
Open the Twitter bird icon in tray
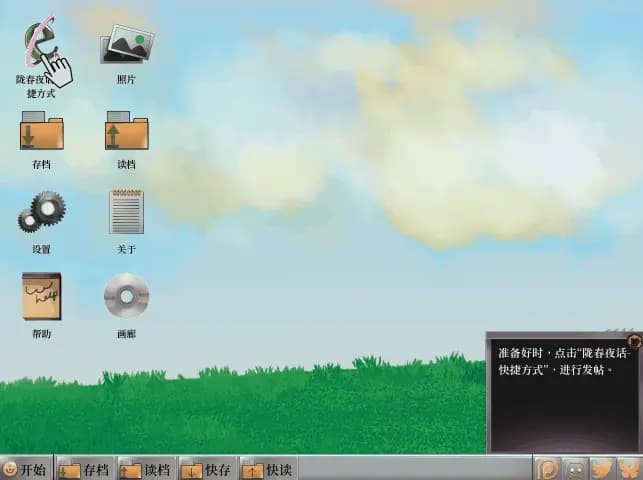(602, 469)
